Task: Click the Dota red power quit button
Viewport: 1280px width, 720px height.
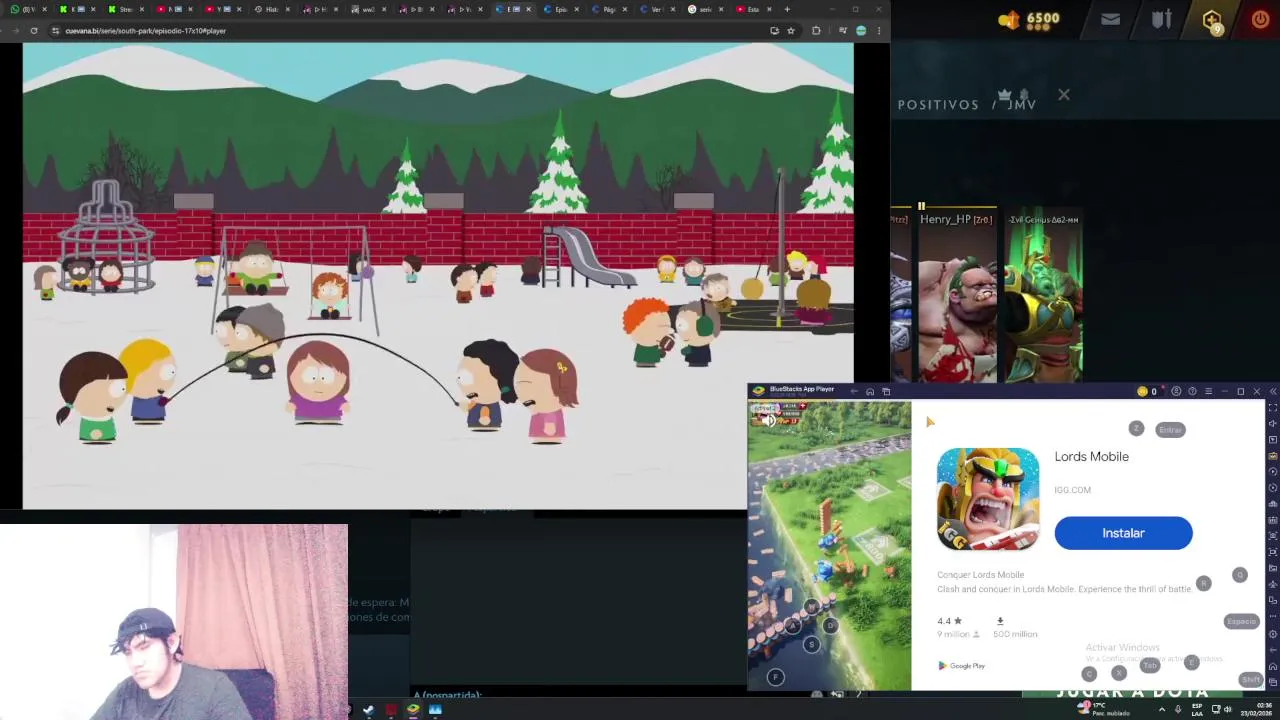Action: pyautogui.click(x=1260, y=19)
